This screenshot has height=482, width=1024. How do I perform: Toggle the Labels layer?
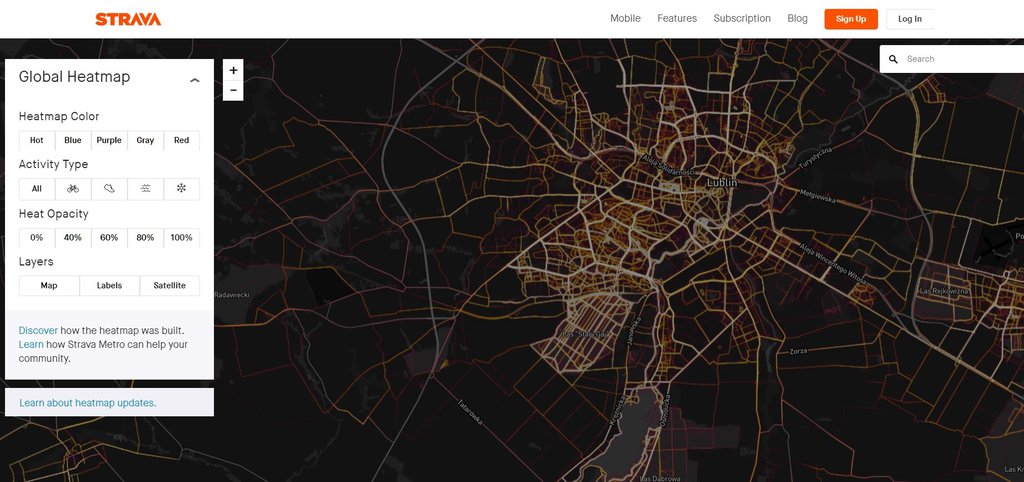(x=109, y=285)
